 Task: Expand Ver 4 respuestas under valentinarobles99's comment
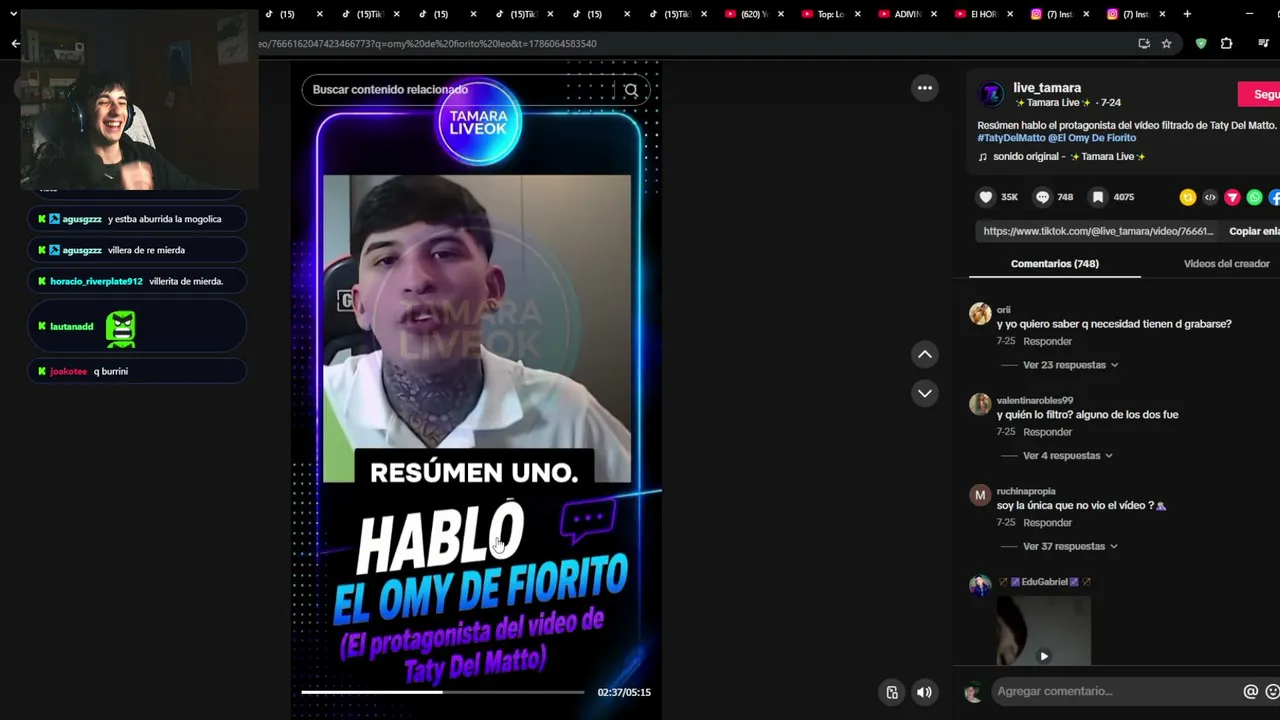1067,456
